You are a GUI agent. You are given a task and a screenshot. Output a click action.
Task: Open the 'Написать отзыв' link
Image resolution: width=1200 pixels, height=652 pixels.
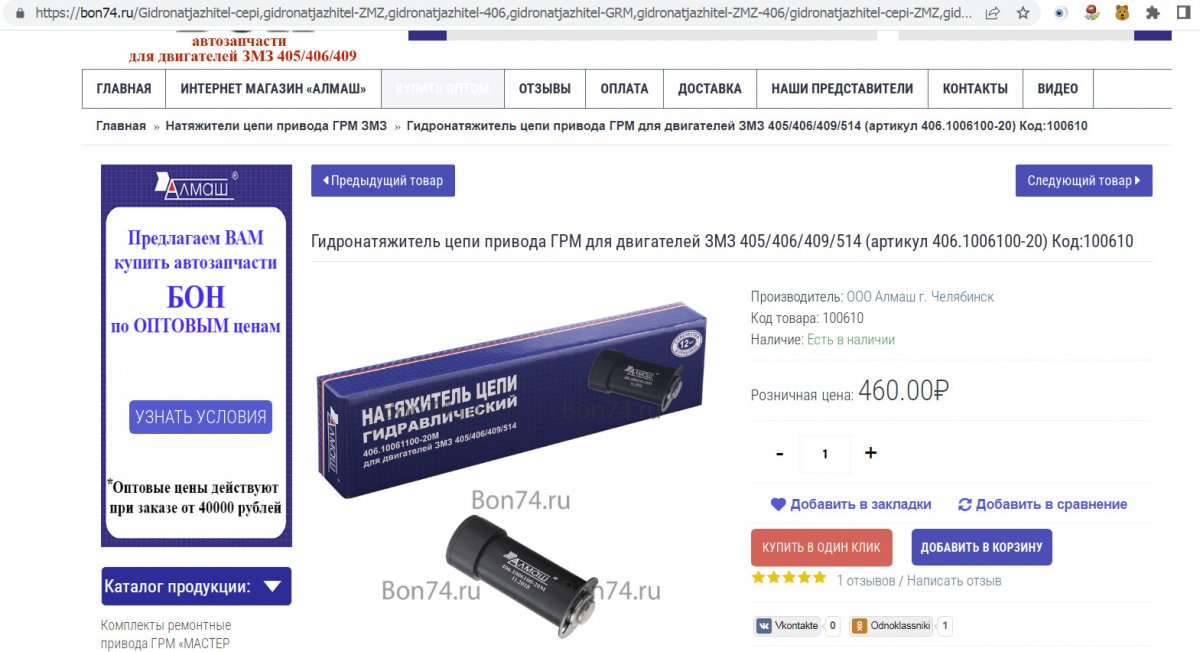tap(954, 581)
